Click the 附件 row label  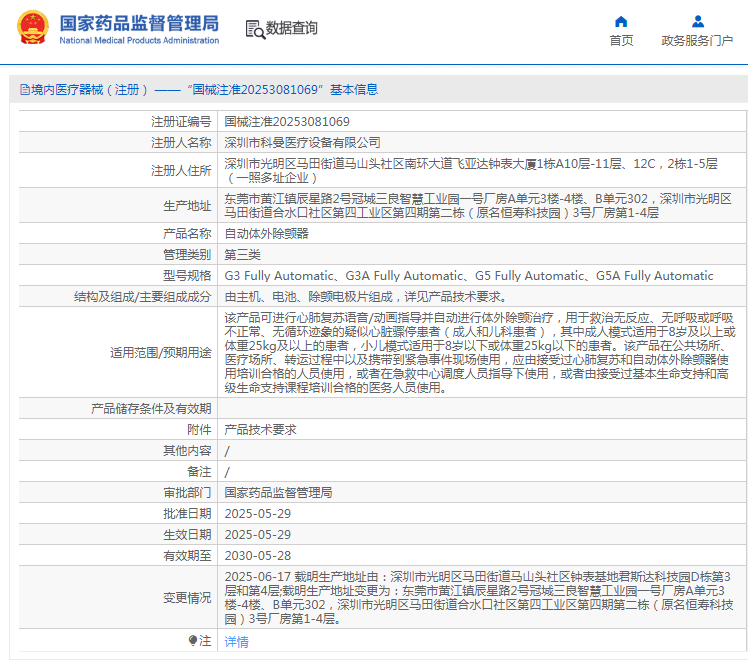pos(199,429)
